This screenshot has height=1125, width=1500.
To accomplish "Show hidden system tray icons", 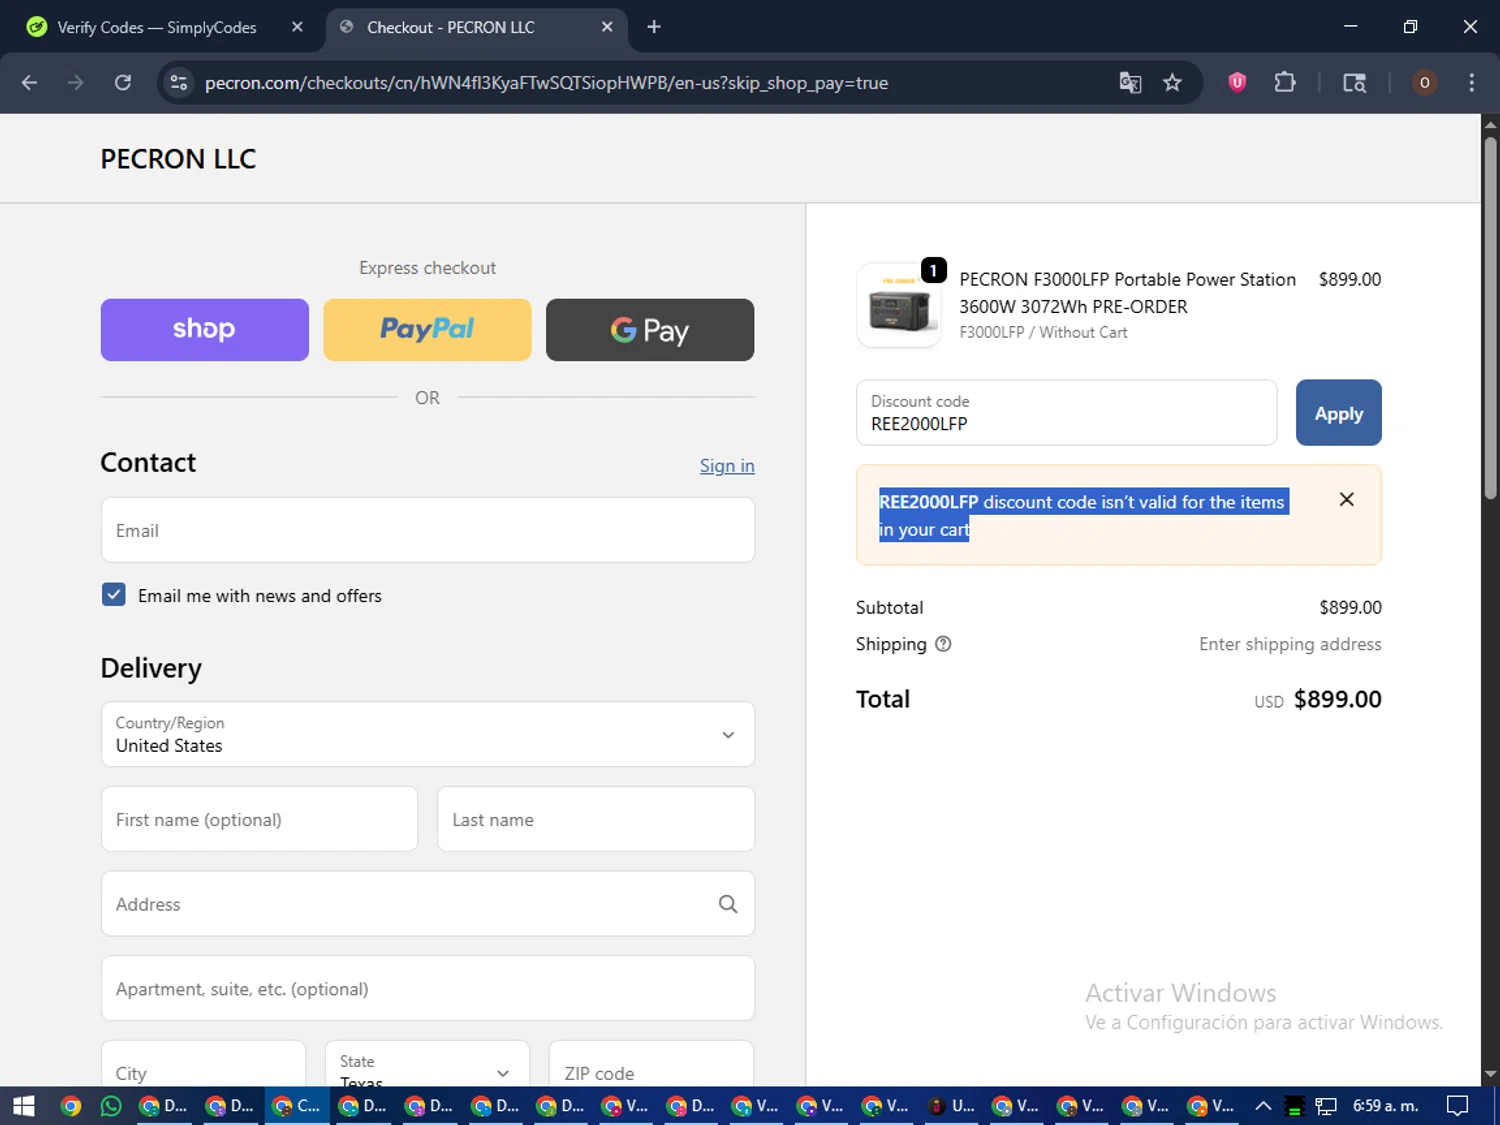I will 1263,1105.
